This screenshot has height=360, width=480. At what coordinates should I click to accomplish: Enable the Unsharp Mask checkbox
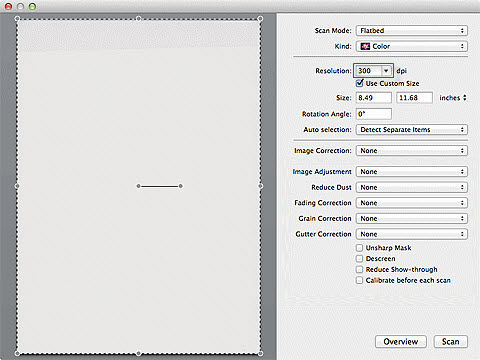coord(359,248)
